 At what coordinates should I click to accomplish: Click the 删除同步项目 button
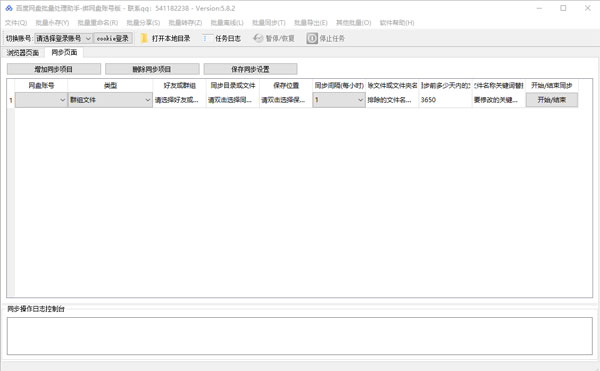[152, 69]
